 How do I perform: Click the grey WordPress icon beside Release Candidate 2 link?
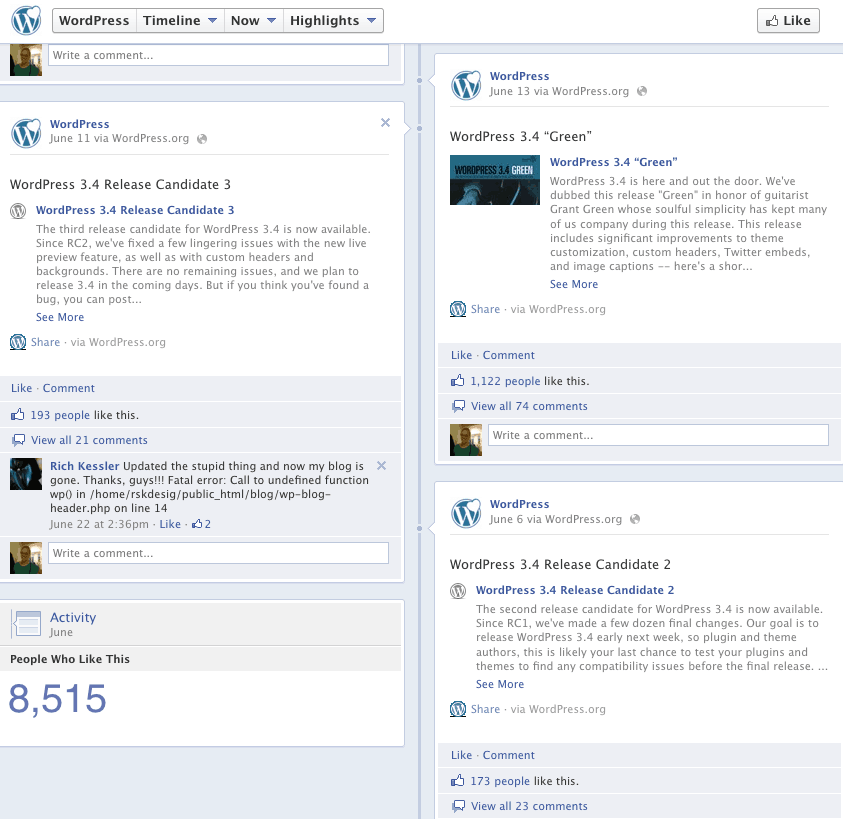tap(458, 591)
